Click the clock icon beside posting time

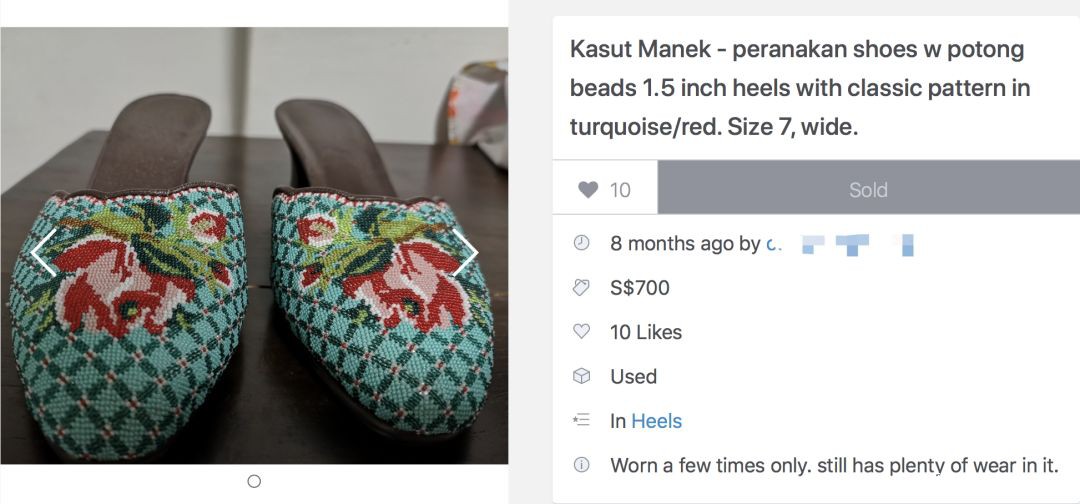click(x=581, y=243)
